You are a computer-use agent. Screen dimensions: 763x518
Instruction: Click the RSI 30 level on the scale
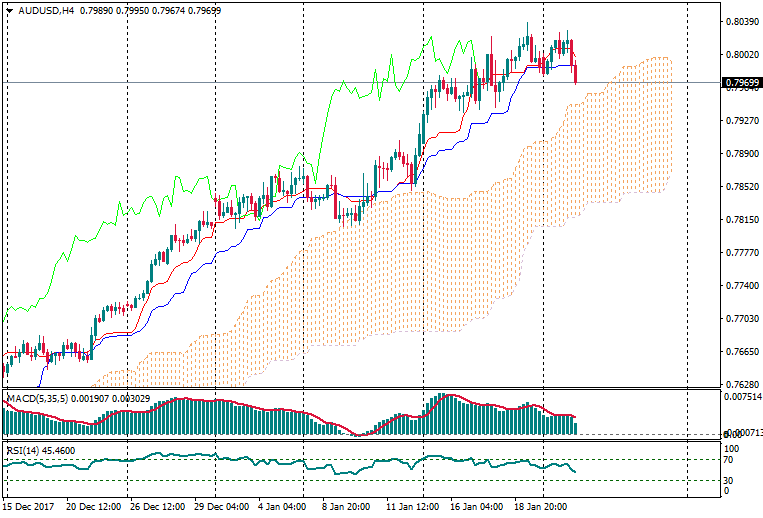coord(730,481)
